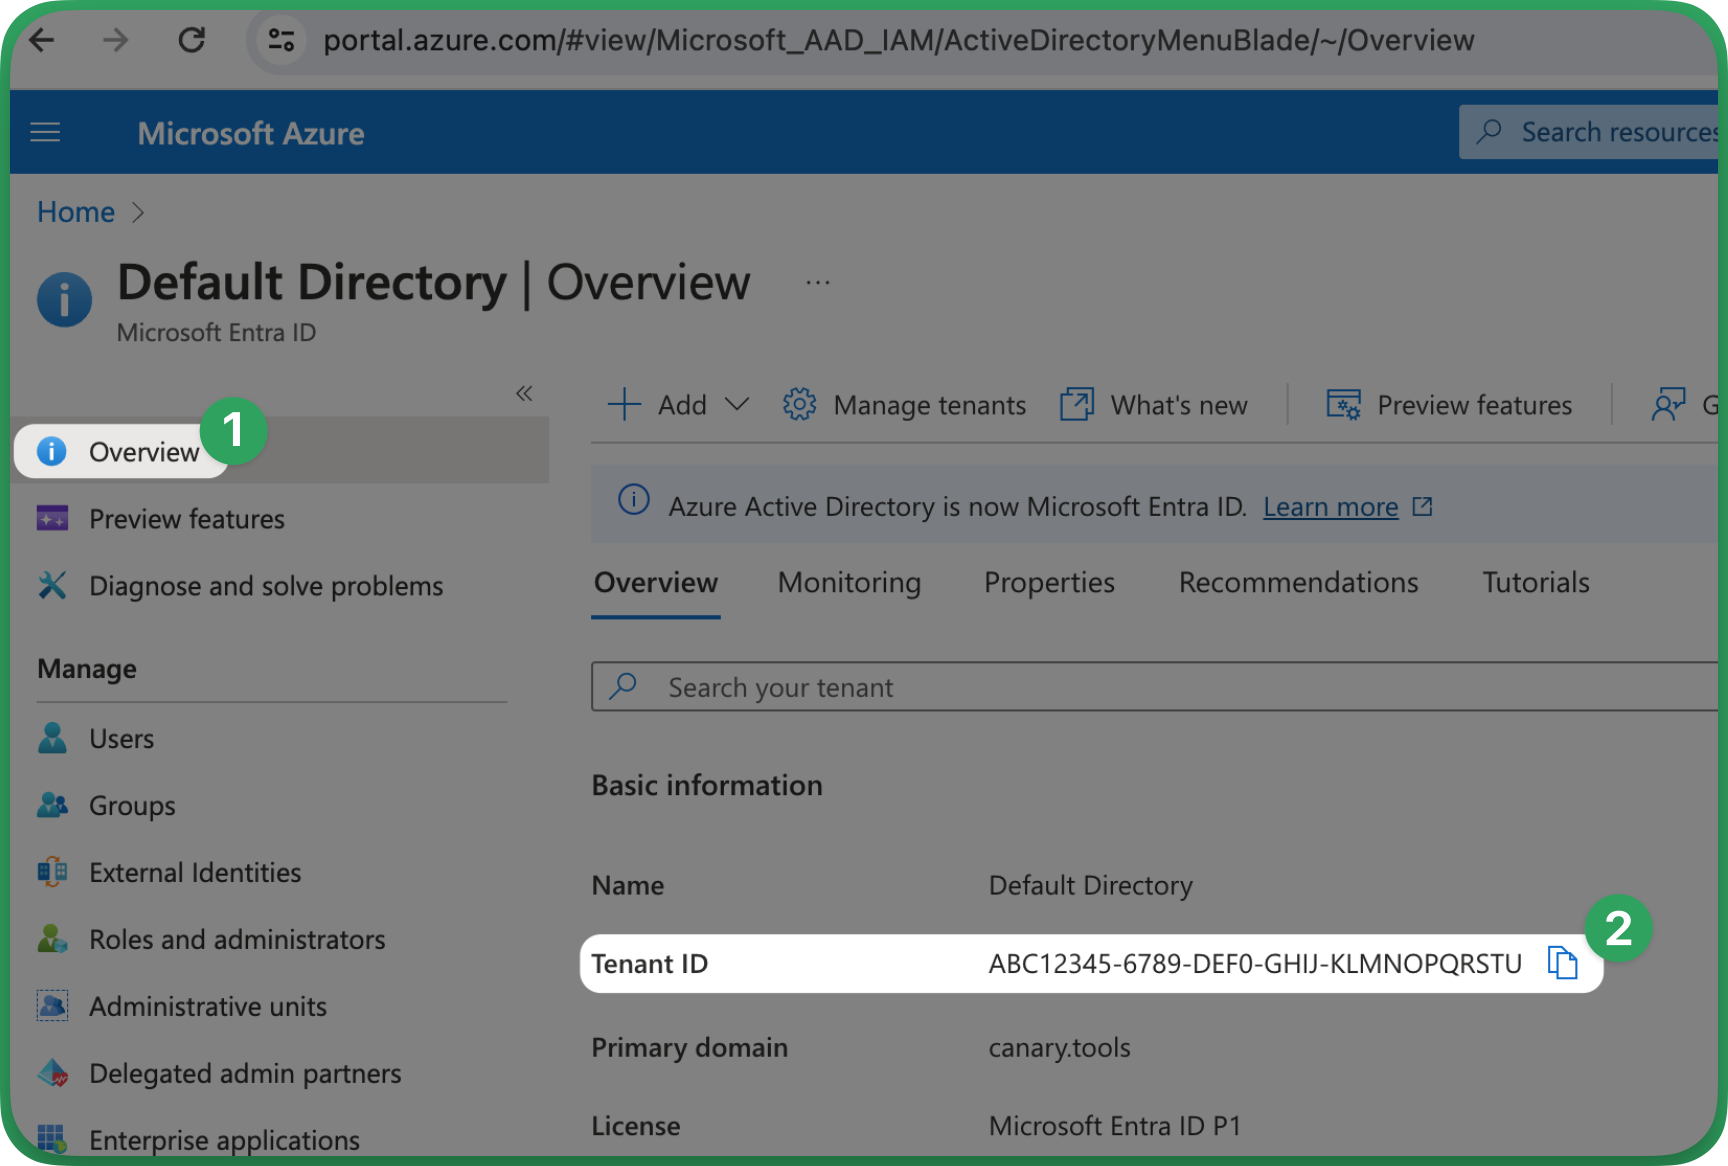Click the Default Directory name value
Screen dimensions: 1728x1166
point(1090,886)
